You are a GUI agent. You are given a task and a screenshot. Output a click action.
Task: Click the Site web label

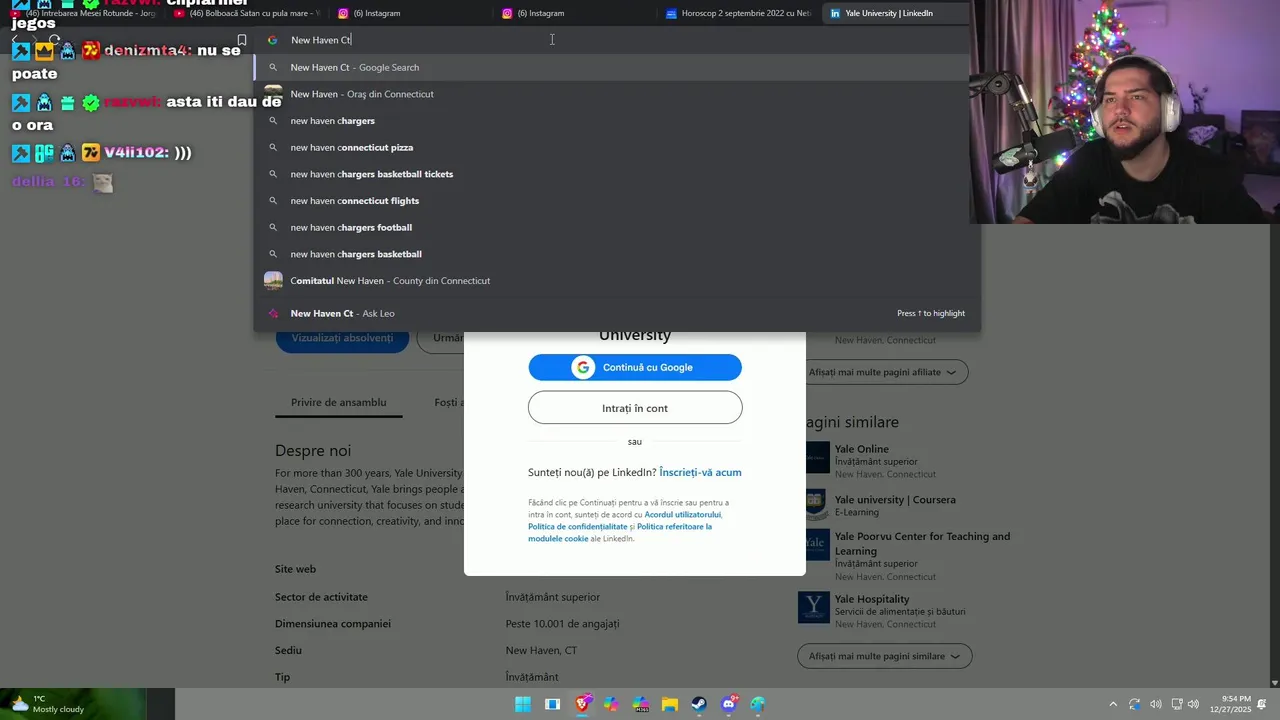[296, 569]
